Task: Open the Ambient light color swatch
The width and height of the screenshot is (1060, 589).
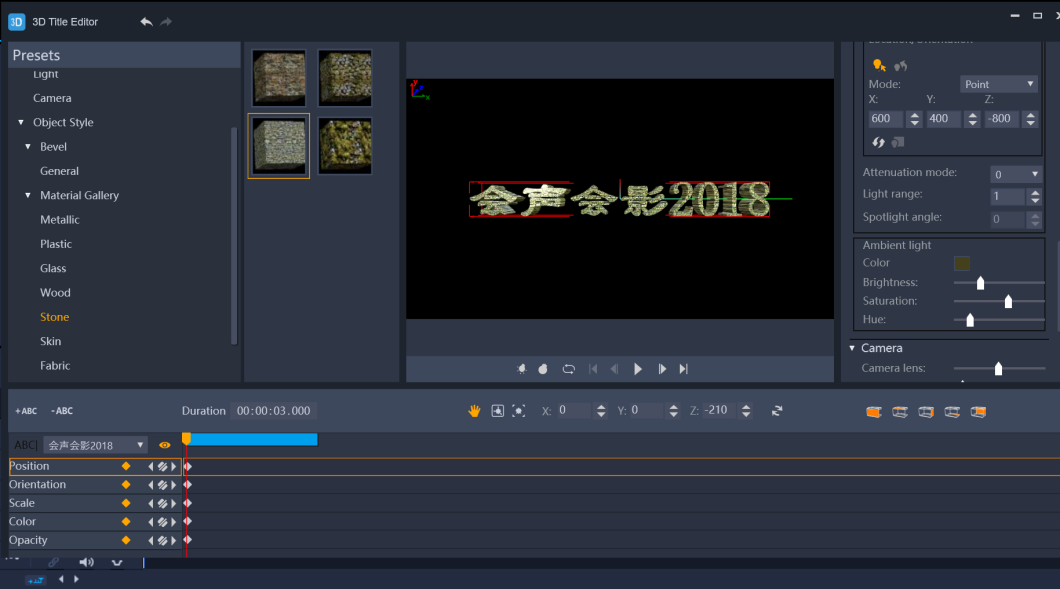Action: (961, 263)
